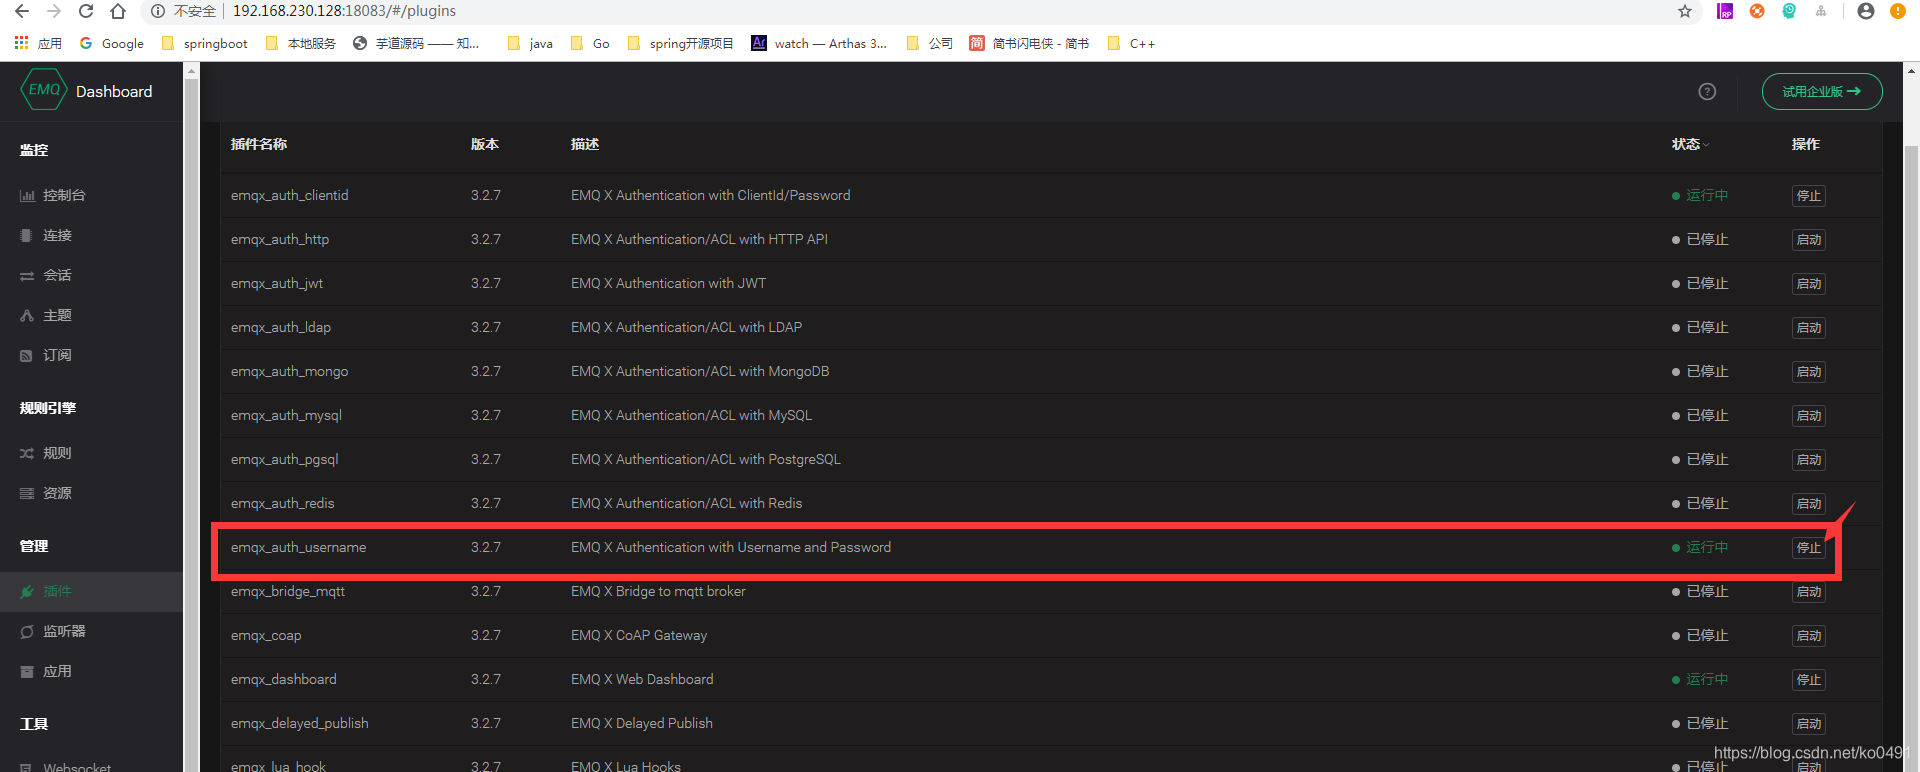
Task: Start the emqx_coap plugin
Action: click(1808, 636)
